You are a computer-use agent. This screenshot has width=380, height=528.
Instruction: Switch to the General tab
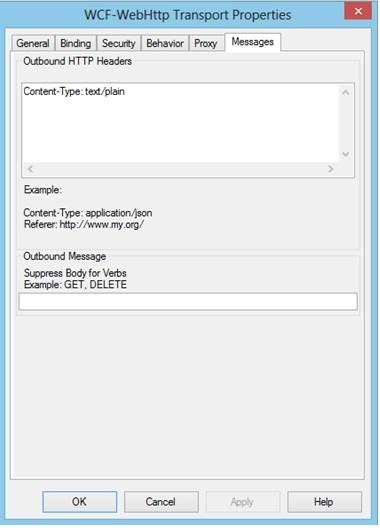click(33, 43)
